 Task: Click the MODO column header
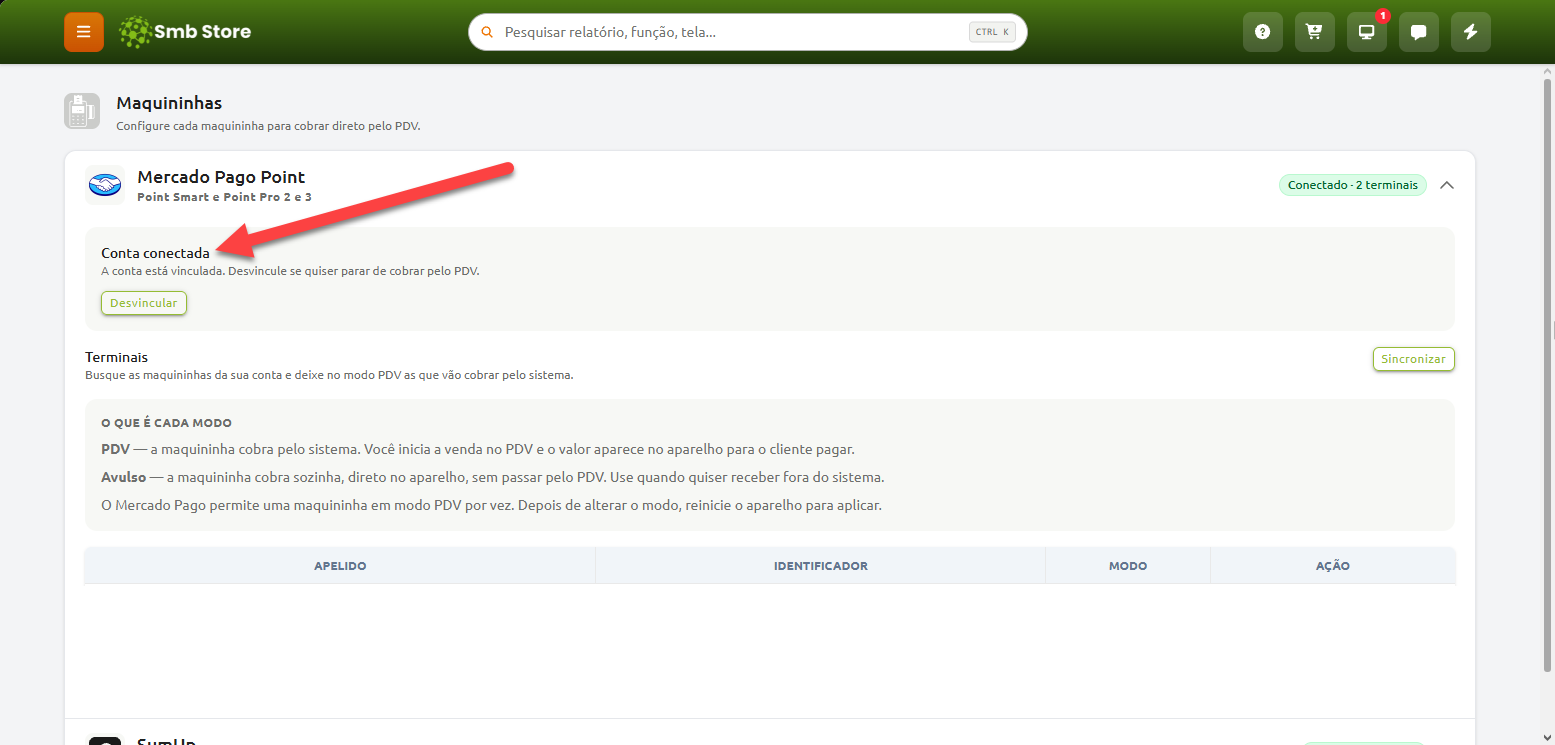pos(1128,566)
